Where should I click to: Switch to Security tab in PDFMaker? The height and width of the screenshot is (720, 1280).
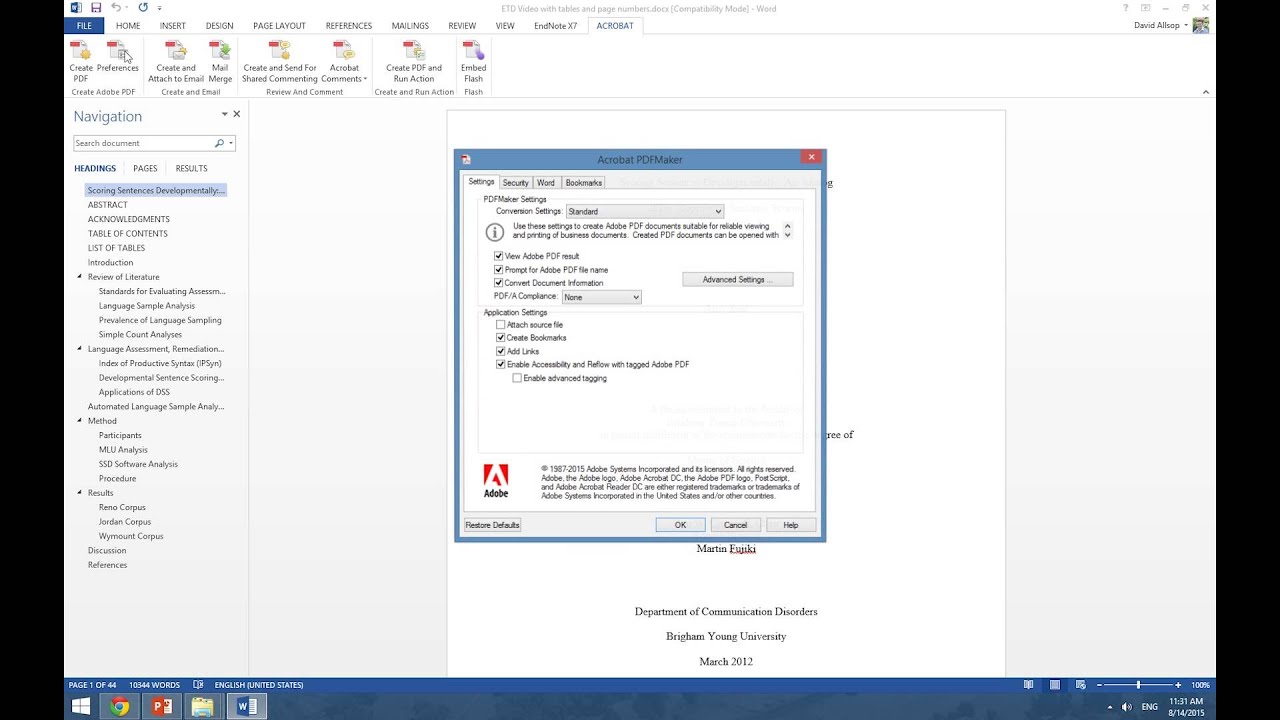(515, 183)
